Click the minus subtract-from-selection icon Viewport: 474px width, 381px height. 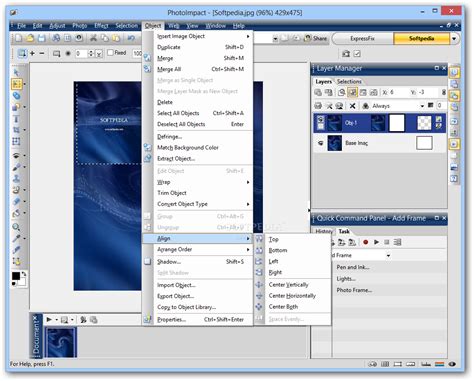[x=42, y=53]
